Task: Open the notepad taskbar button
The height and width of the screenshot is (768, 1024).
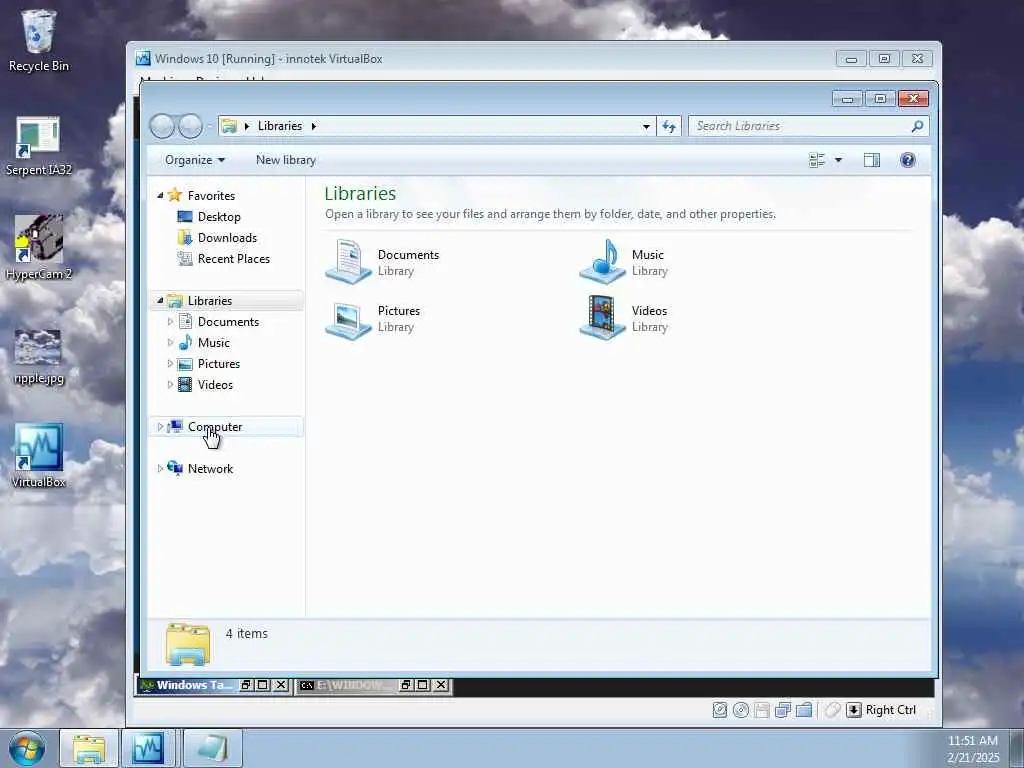Action: 212,748
